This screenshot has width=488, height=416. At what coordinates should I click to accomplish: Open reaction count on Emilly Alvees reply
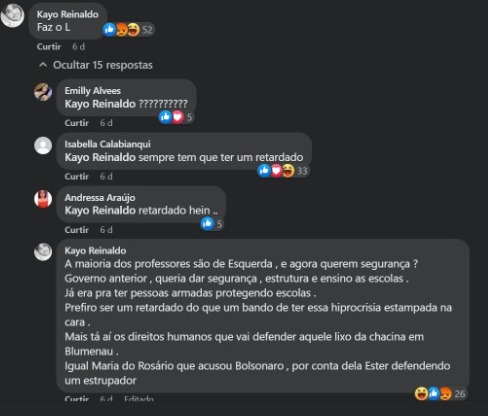point(176,117)
